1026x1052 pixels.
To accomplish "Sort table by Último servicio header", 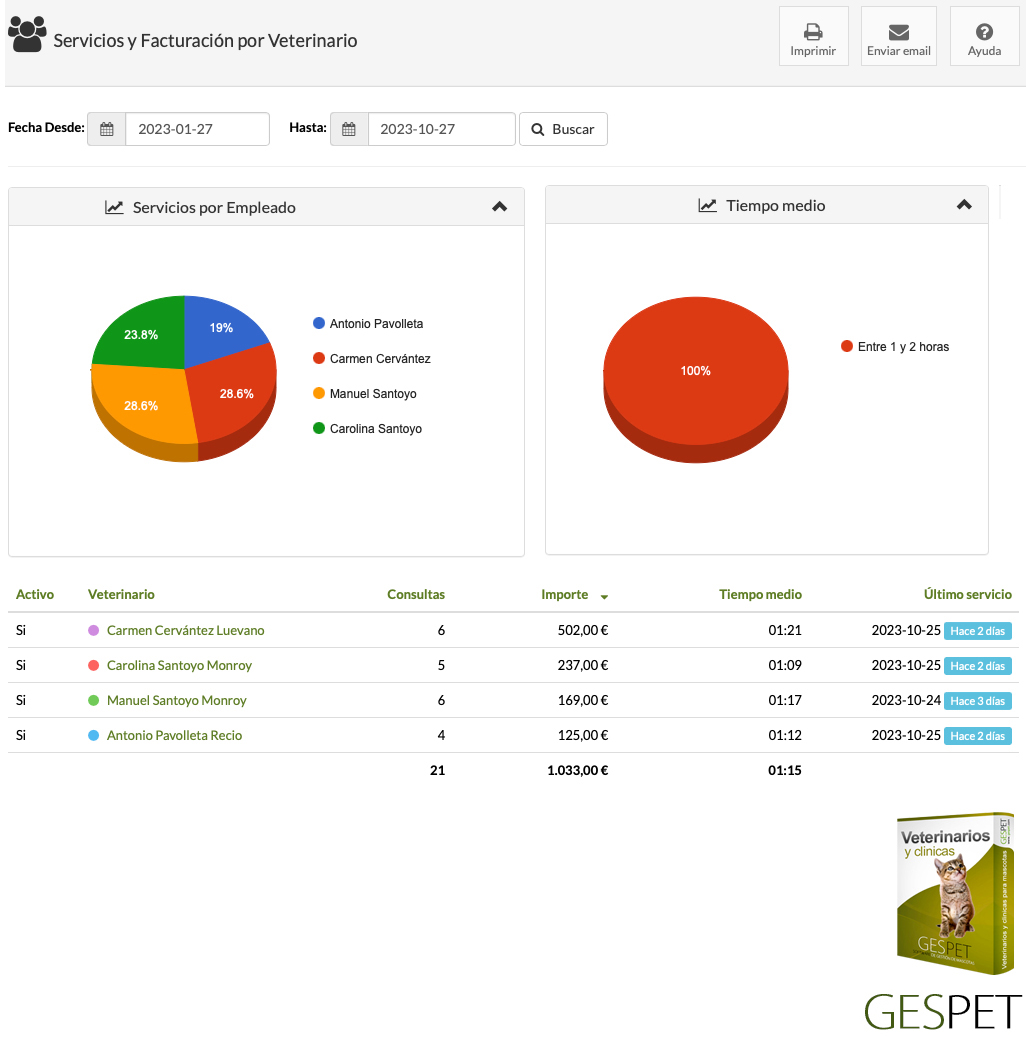I will click(967, 594).
